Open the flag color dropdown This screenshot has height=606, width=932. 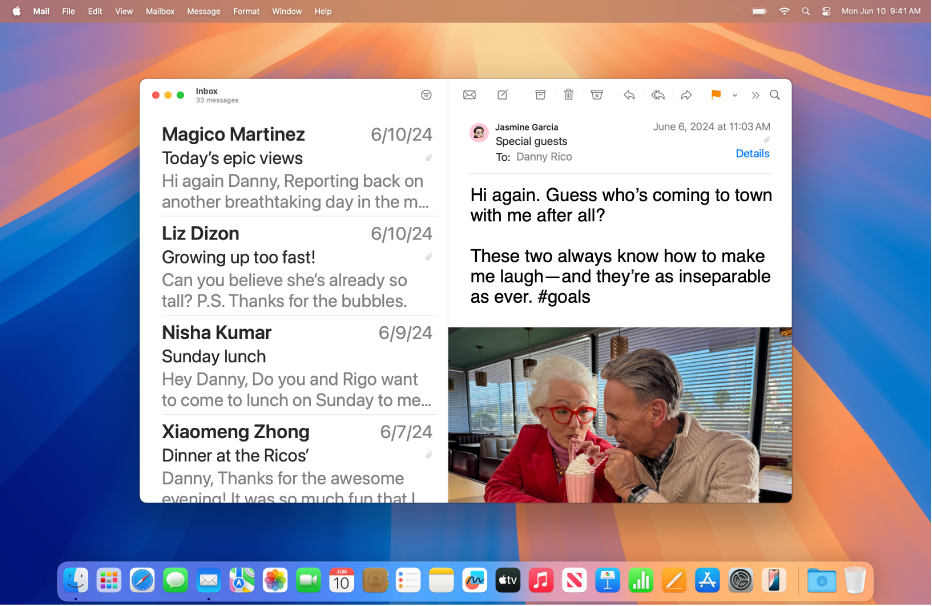(735, 95)
